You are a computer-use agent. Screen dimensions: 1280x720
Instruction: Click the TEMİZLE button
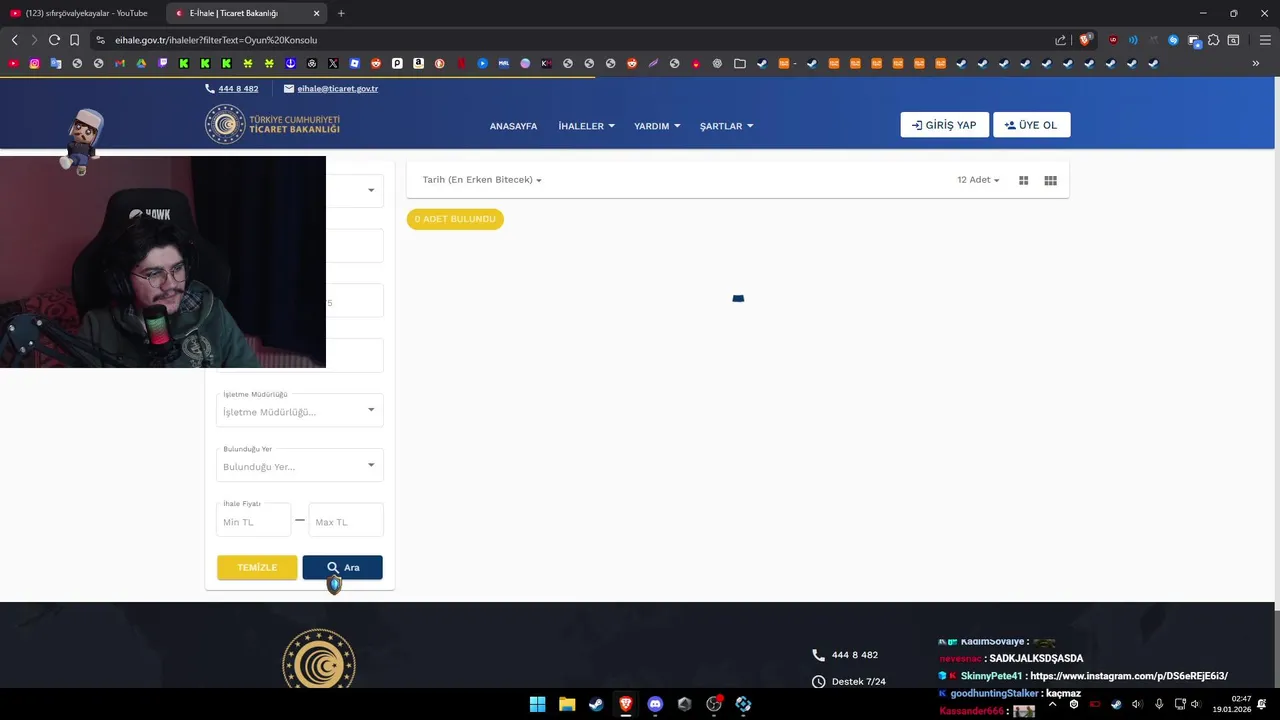257,567
